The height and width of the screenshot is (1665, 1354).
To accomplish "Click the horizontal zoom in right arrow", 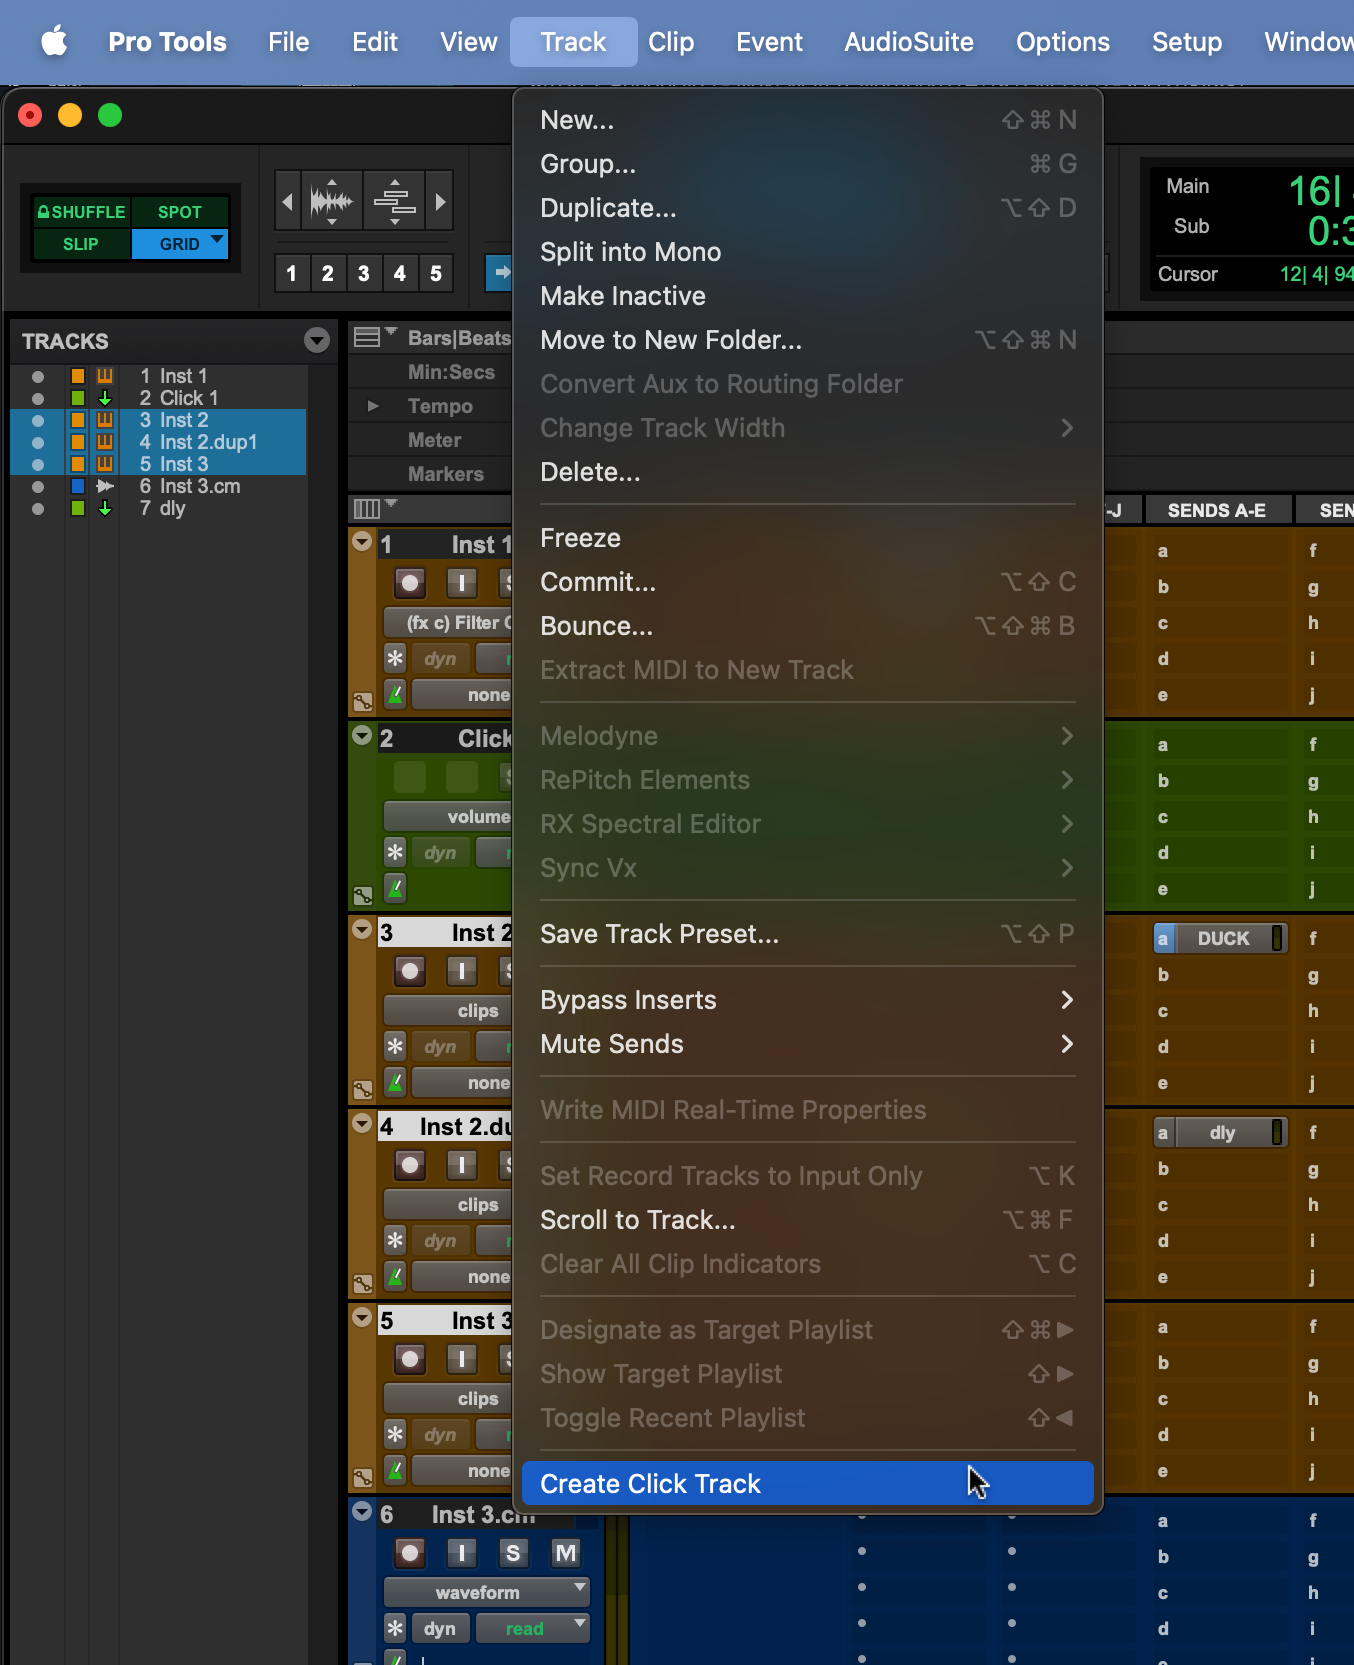I will click(439, 202).
